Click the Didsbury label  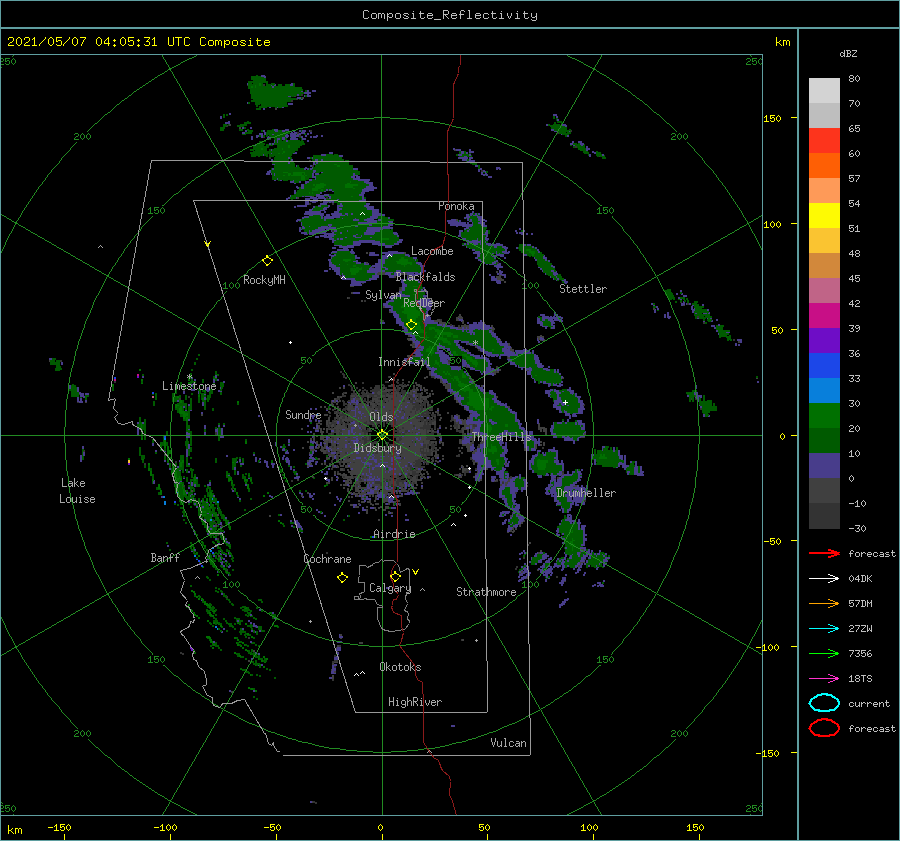pyautogui.click(x=377, y=448)
